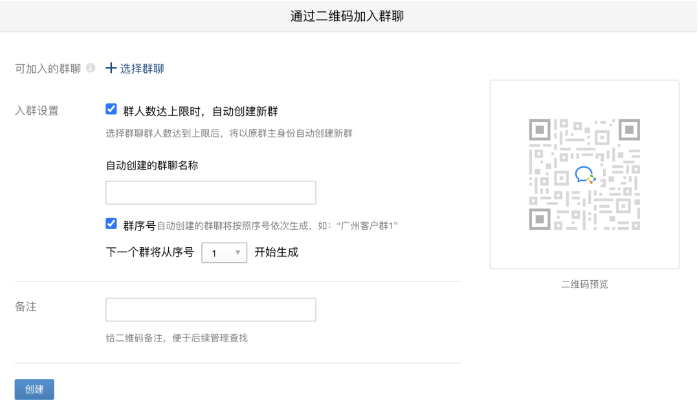Open the starting sequence number dropdown

(223, 253)
